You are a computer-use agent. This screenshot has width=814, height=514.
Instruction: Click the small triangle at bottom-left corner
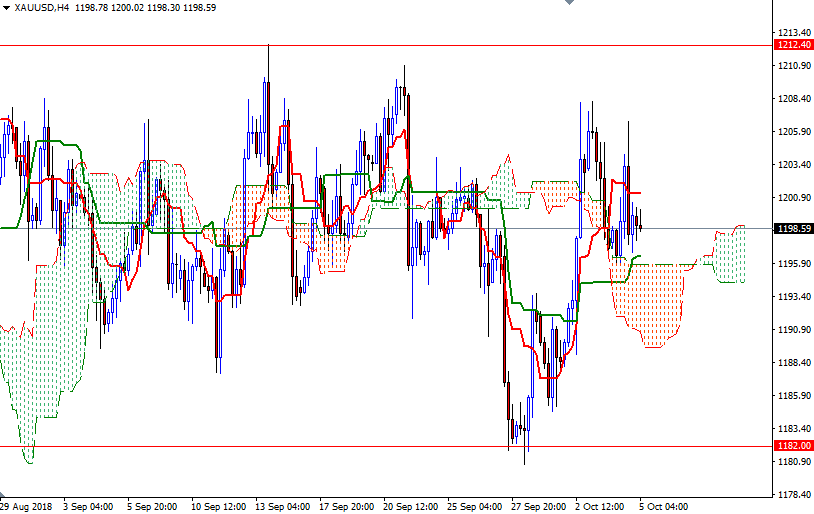(4, 499)
